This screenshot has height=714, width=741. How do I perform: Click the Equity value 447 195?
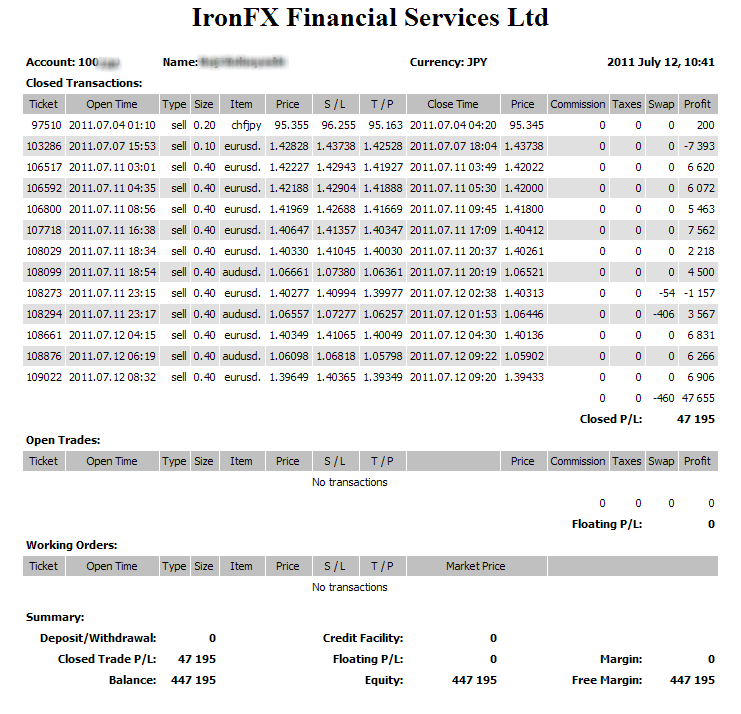[474, 680]
